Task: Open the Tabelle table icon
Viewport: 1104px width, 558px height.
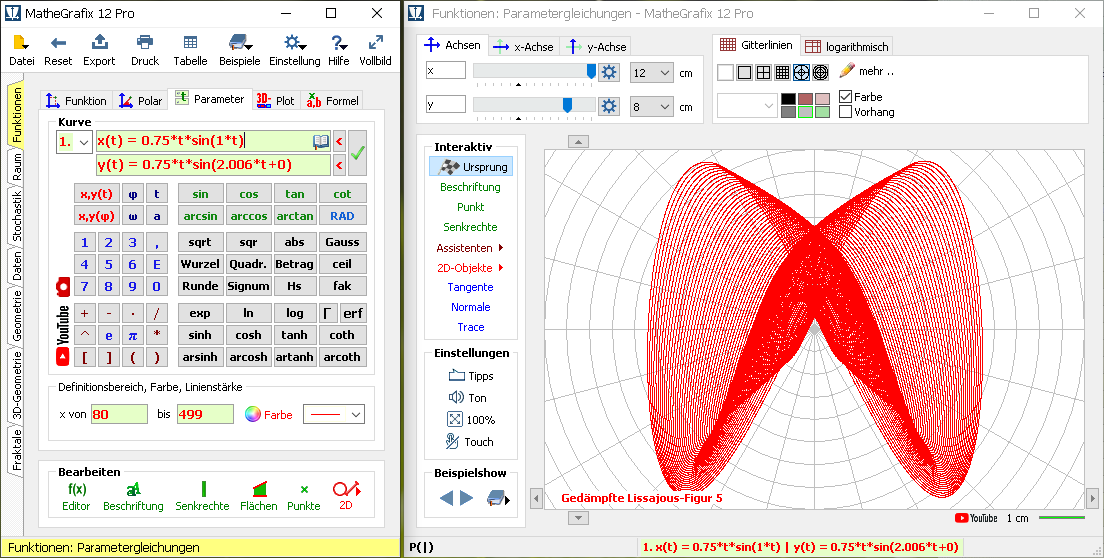Action: [x=190, y=42]
